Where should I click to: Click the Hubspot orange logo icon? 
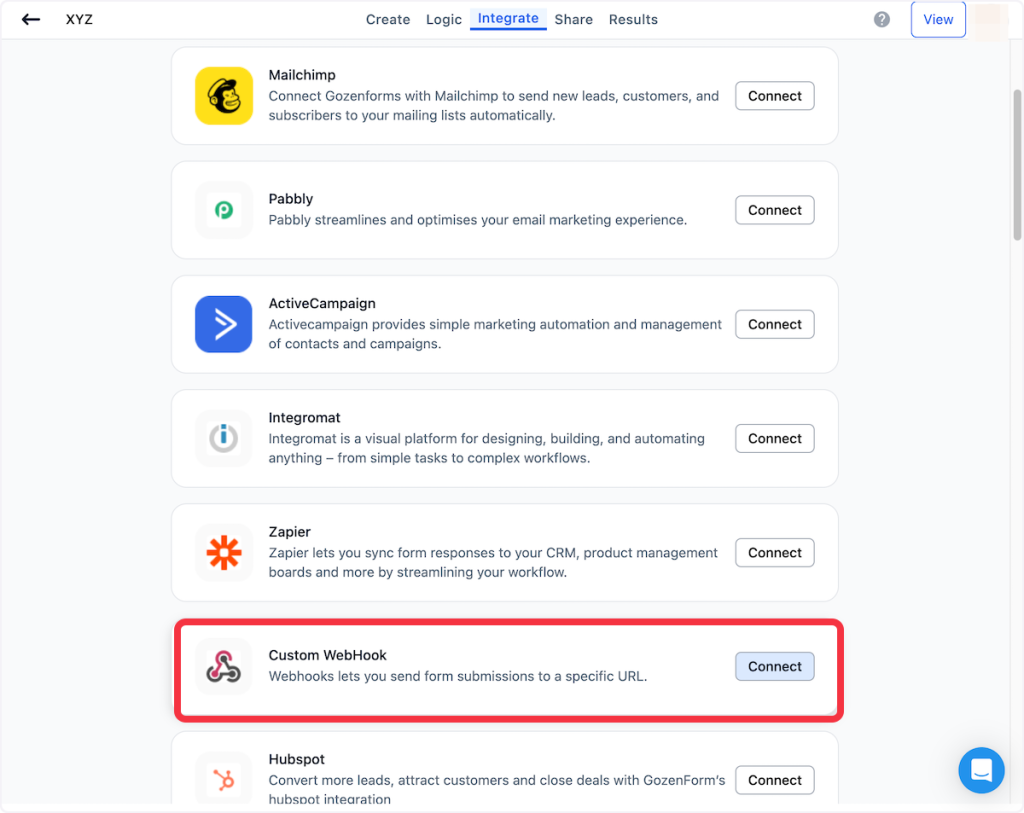click(x=224, y=780)
